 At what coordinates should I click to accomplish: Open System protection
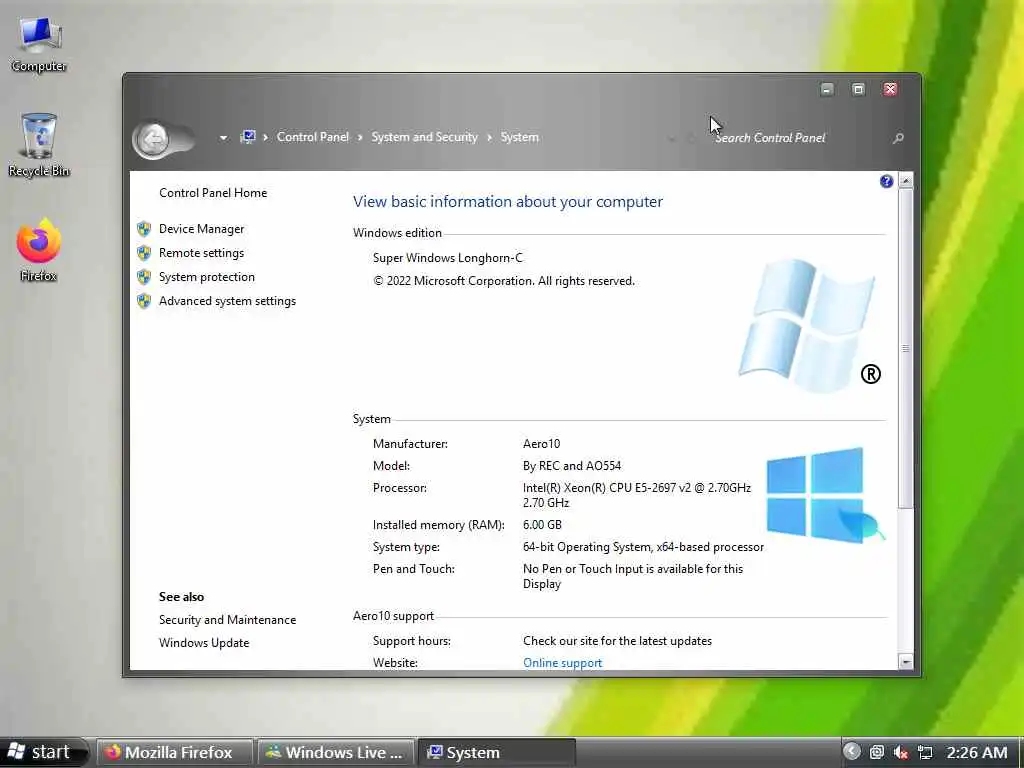point(206,277)
